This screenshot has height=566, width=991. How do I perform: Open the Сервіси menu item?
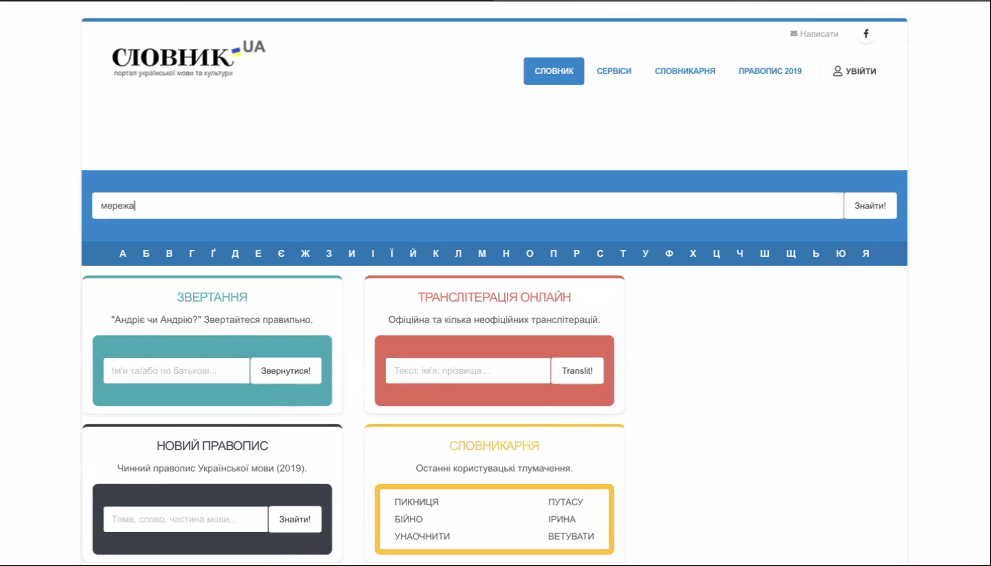point(614,71)
